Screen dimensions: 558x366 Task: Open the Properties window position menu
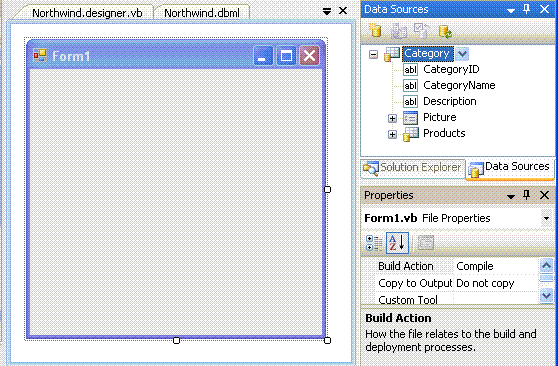tap(511, 196)
